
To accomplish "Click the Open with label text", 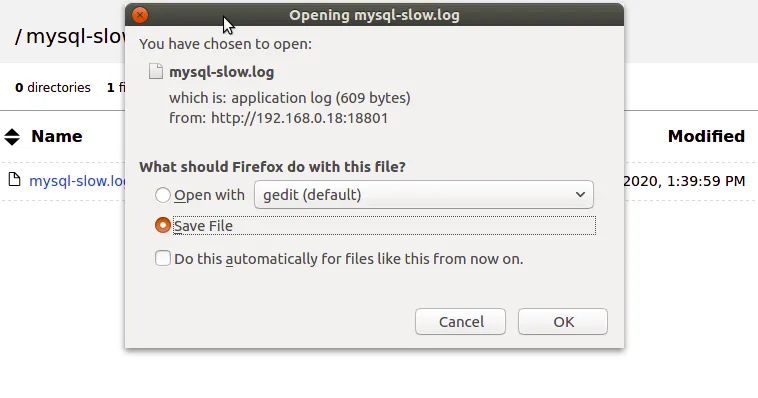I will (x=209, y=195).
